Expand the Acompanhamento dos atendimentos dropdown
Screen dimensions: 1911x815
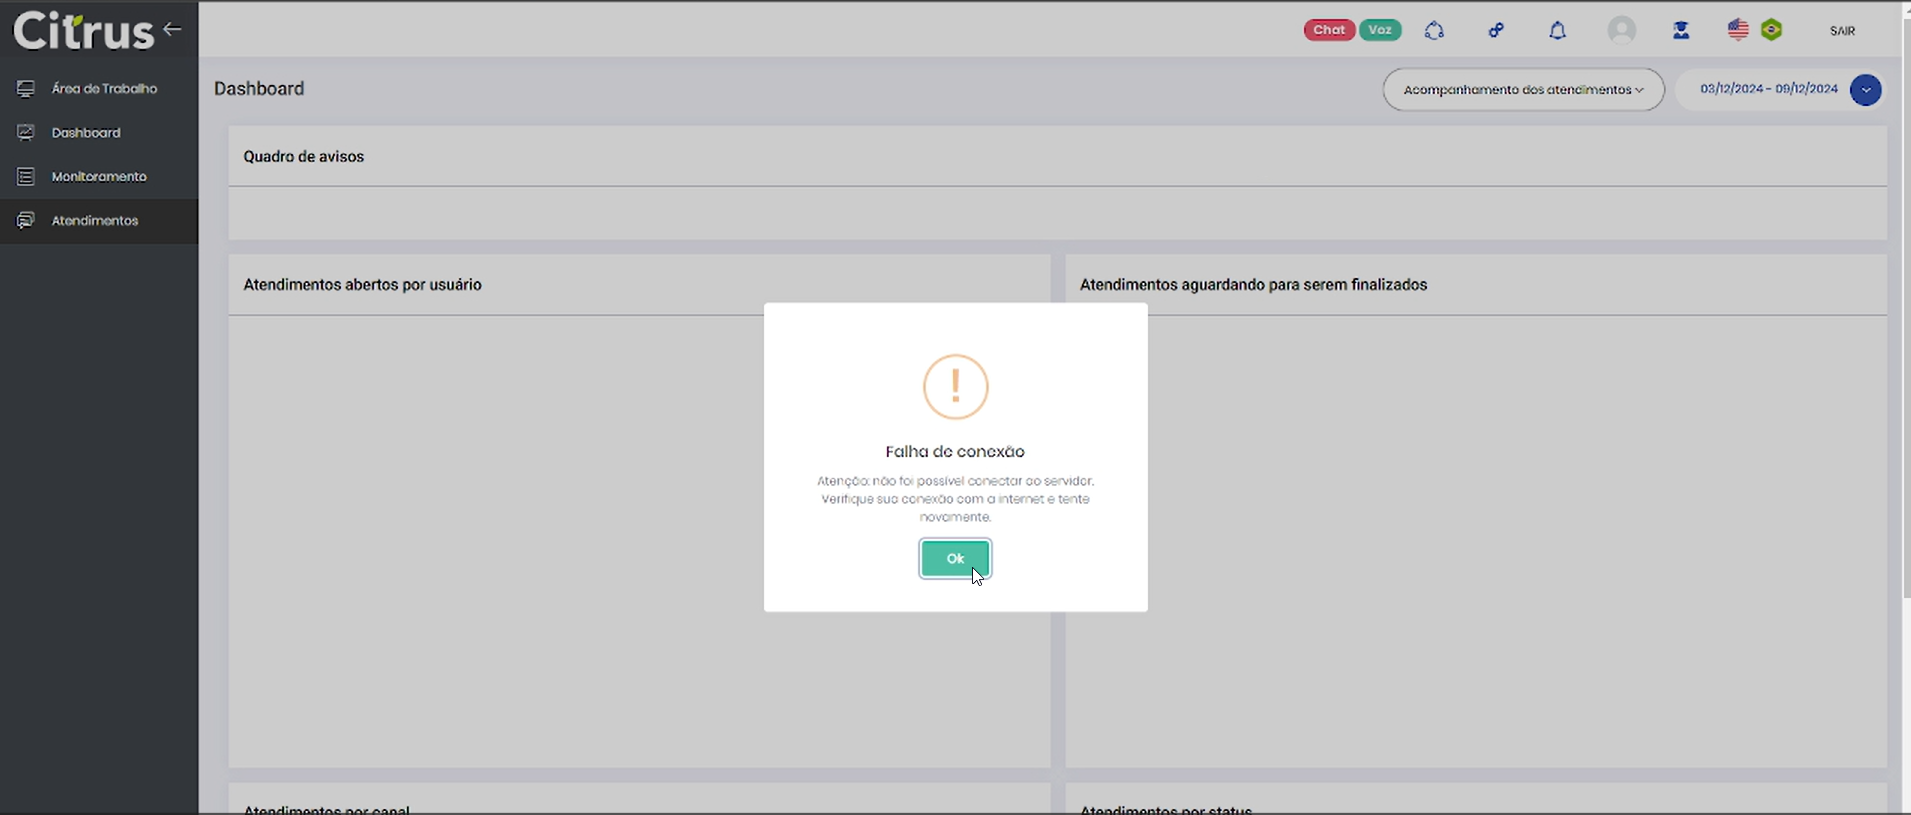[1522, 90]
